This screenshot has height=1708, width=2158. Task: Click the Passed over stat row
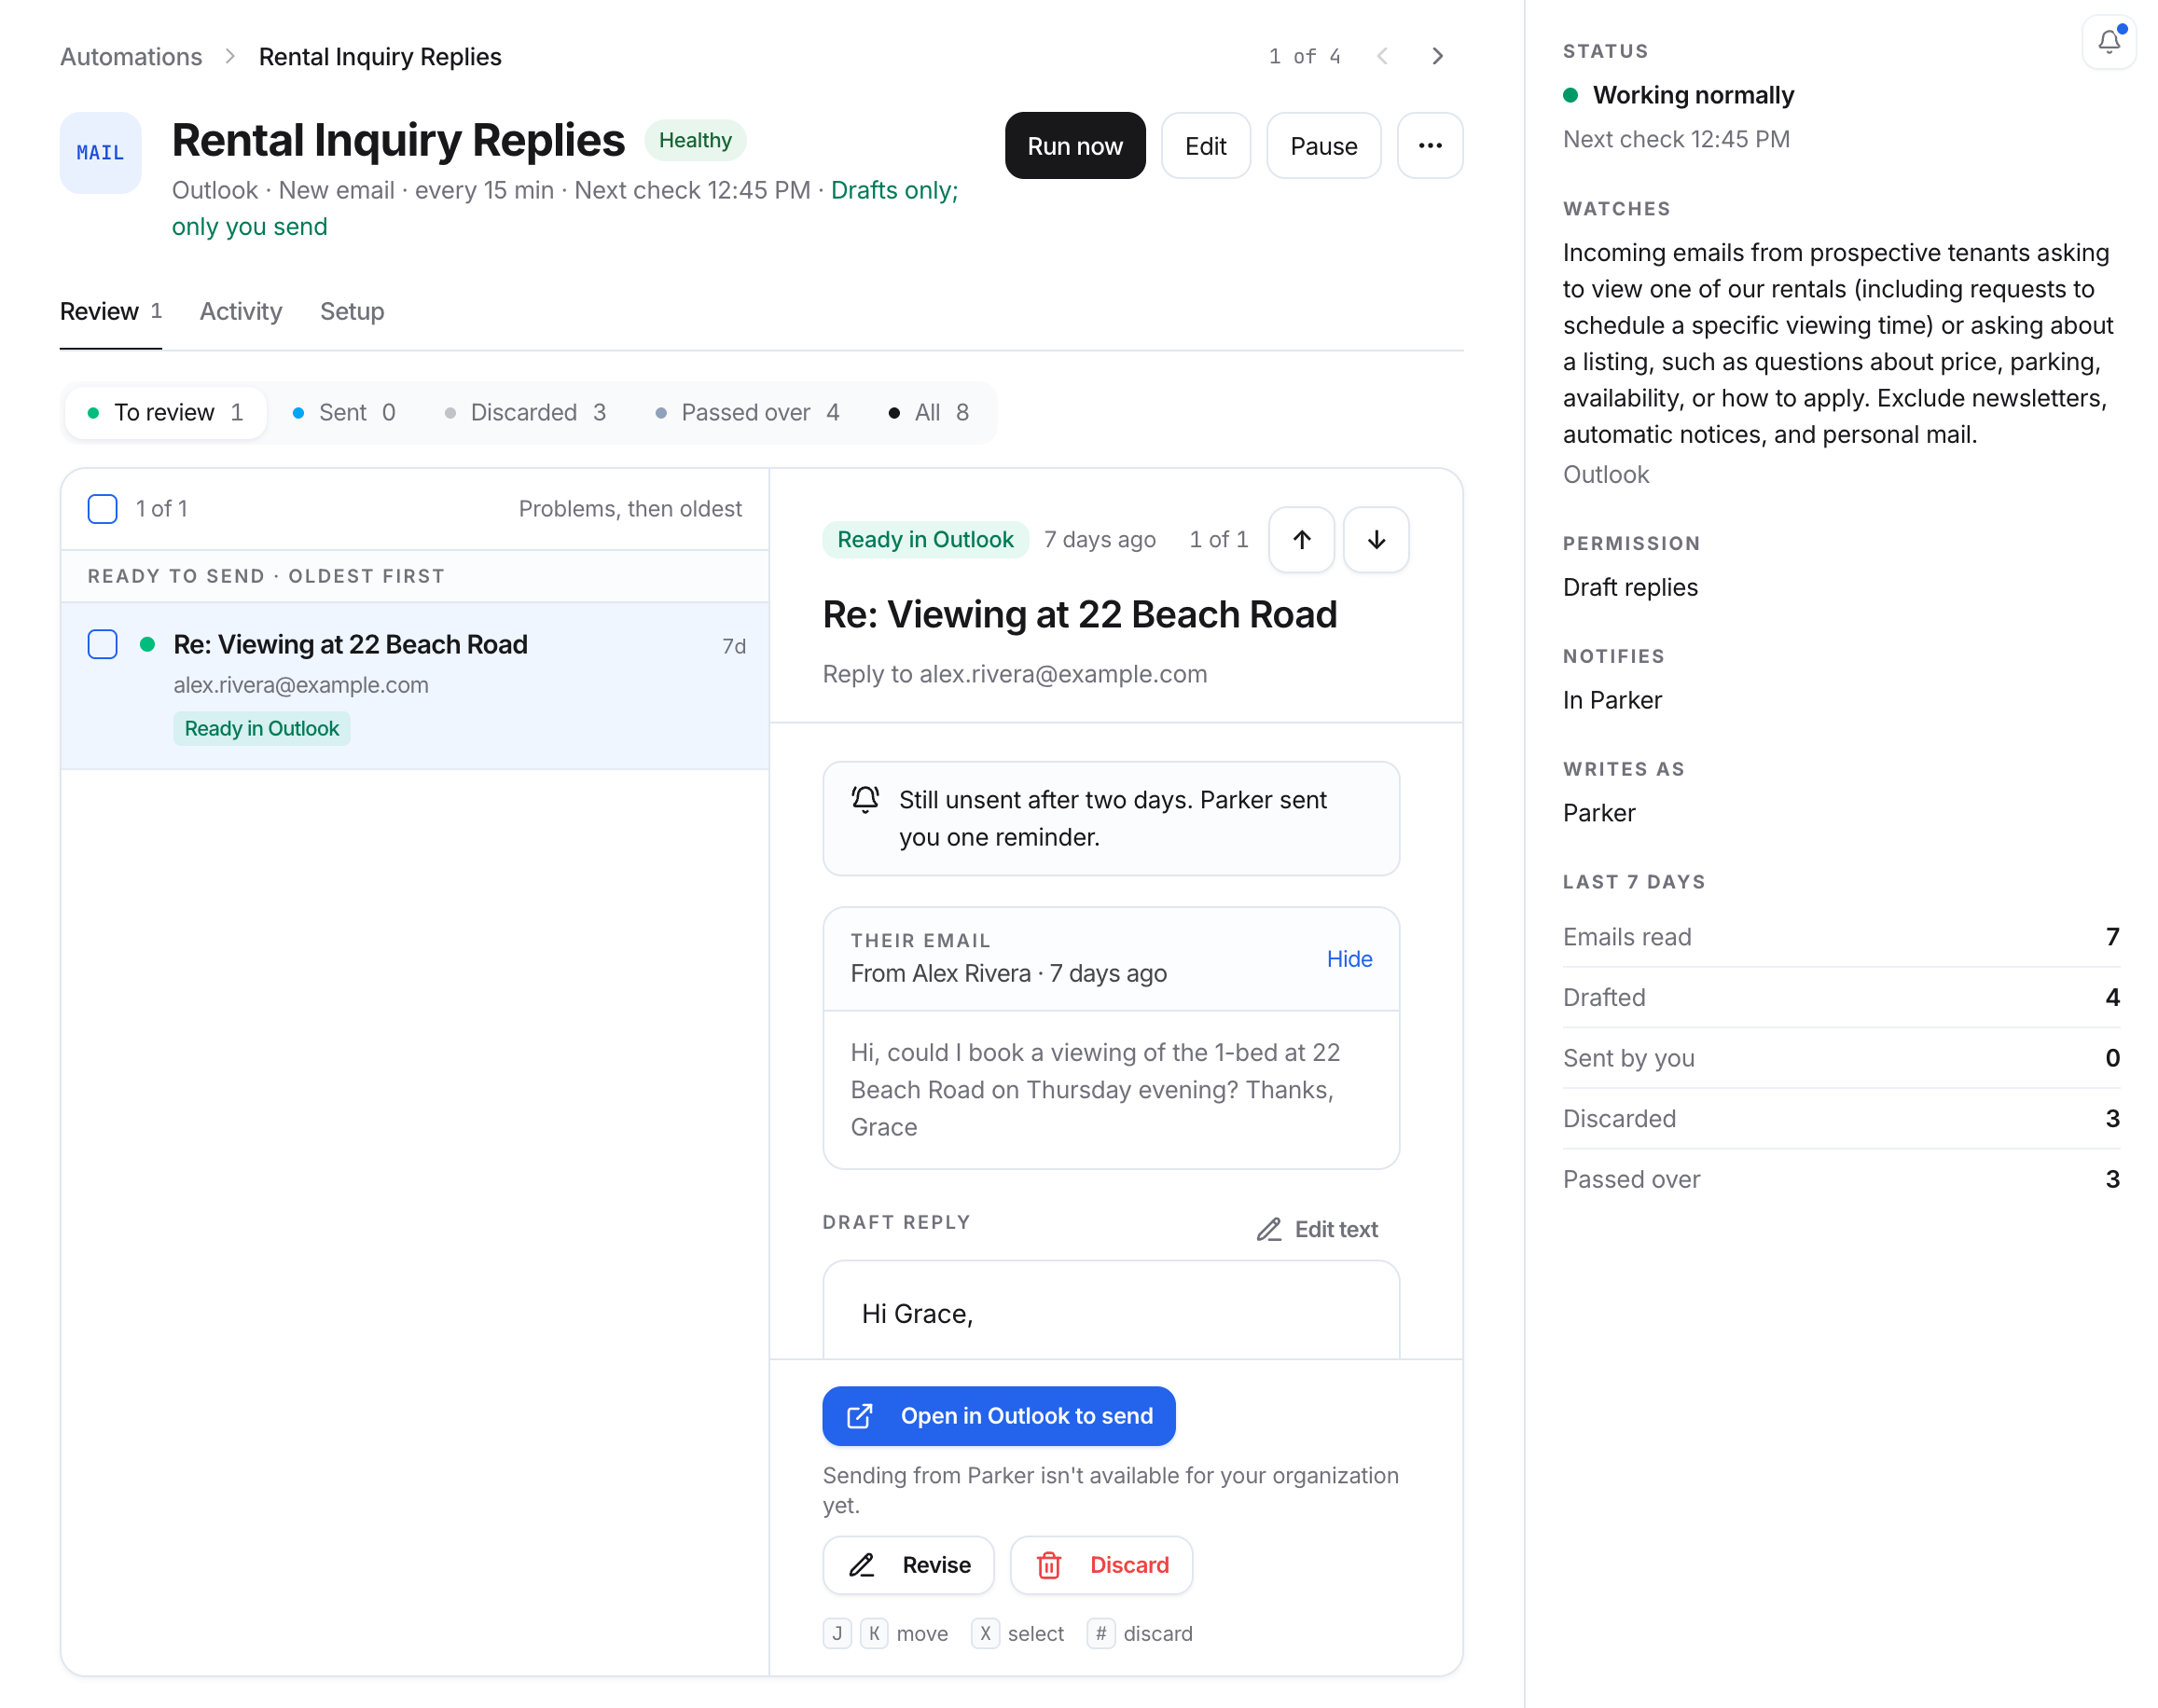(x=1841, y=1179)
